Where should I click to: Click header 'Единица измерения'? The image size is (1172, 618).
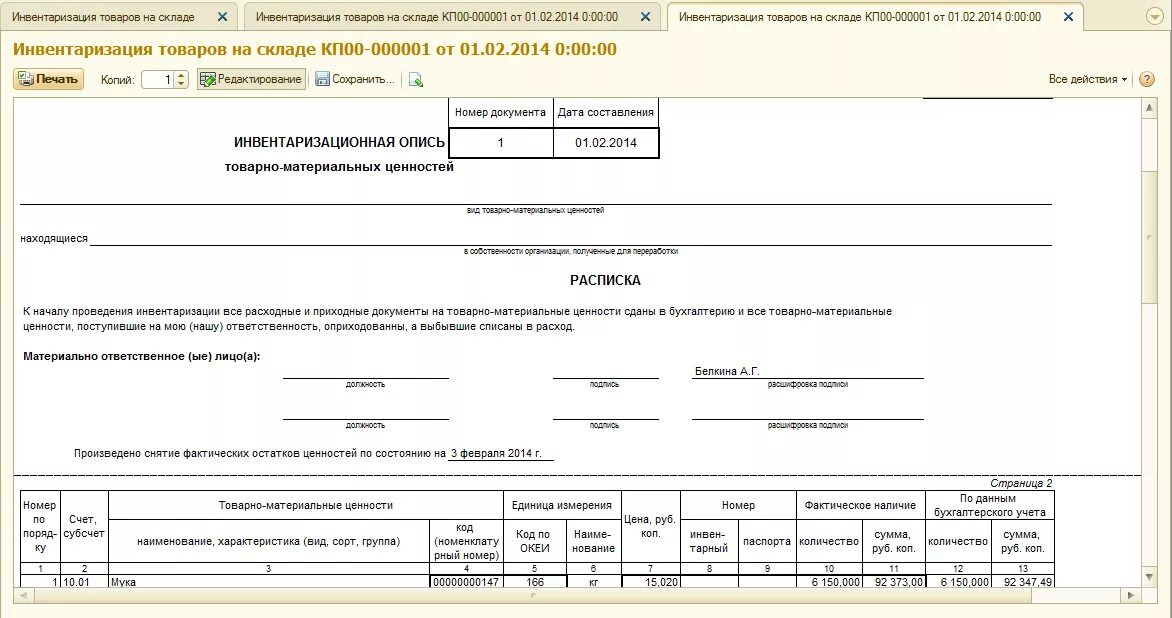click(x=561, y=505)
